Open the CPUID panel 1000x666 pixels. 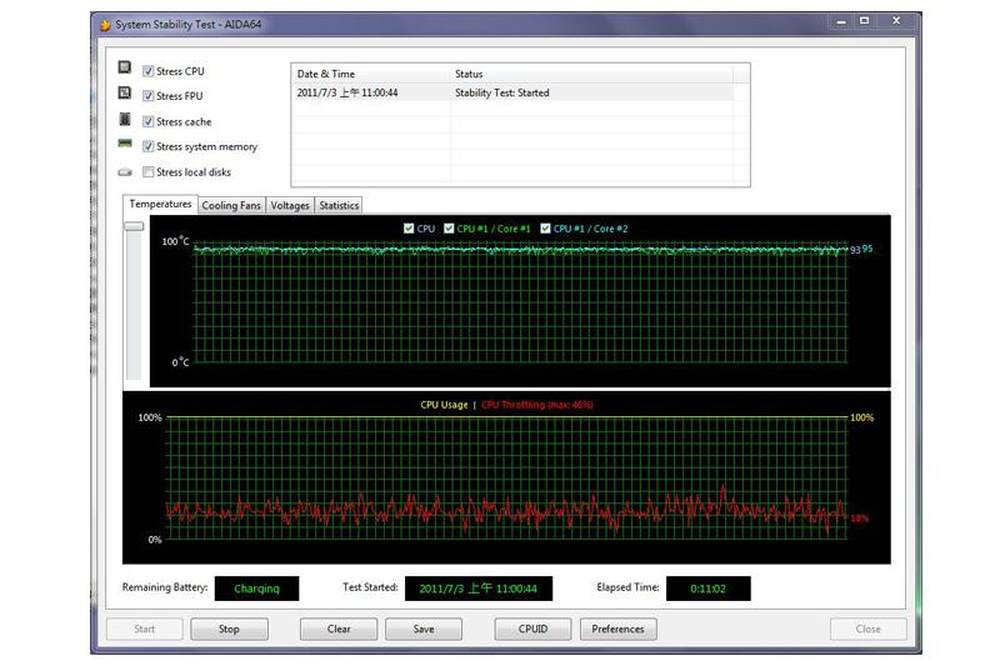point(533,629)
